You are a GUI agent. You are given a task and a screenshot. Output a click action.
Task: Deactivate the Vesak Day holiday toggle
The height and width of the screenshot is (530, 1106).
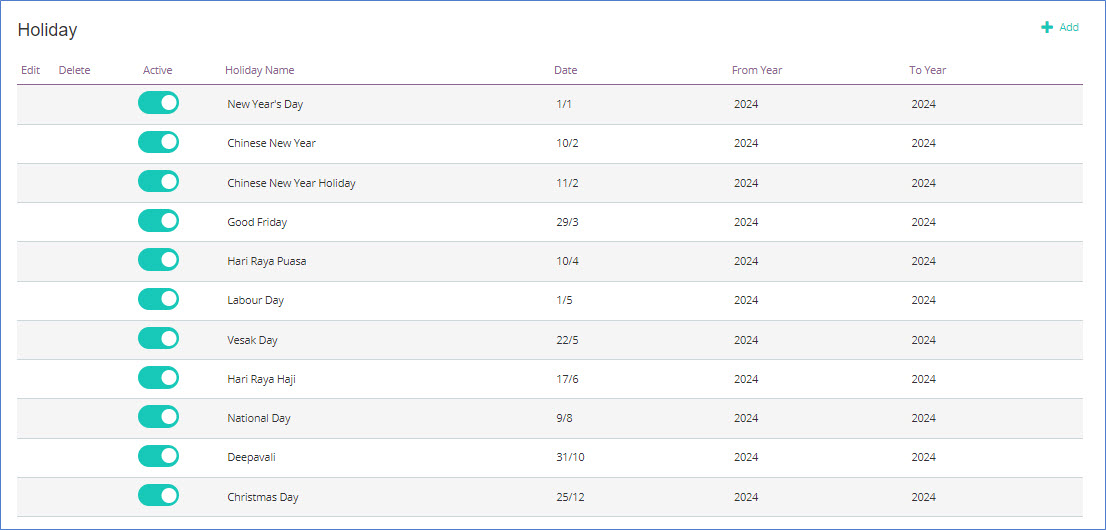pos(158,339)
